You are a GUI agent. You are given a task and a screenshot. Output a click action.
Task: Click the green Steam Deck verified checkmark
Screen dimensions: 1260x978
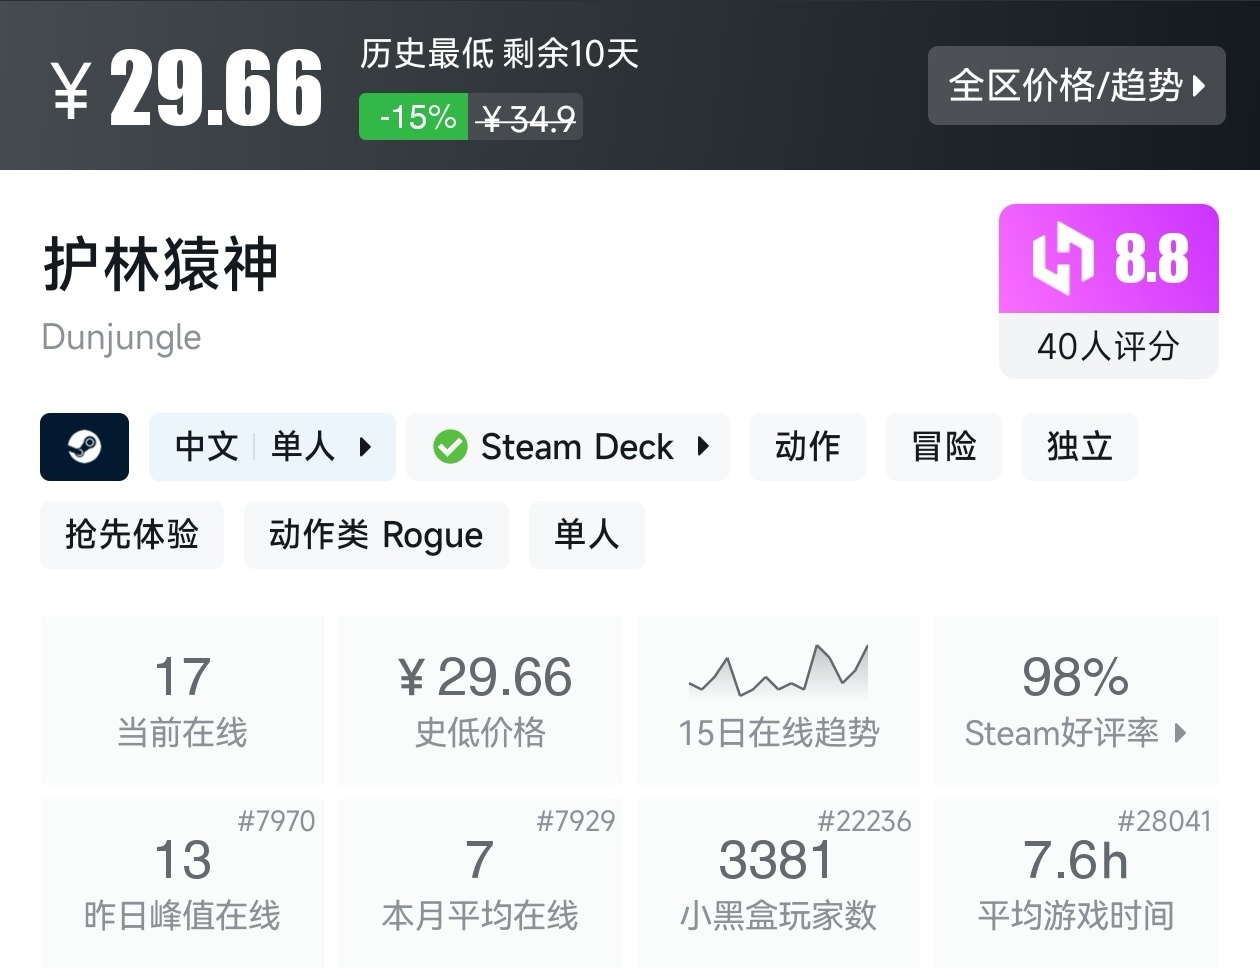(x=450, y=446)
